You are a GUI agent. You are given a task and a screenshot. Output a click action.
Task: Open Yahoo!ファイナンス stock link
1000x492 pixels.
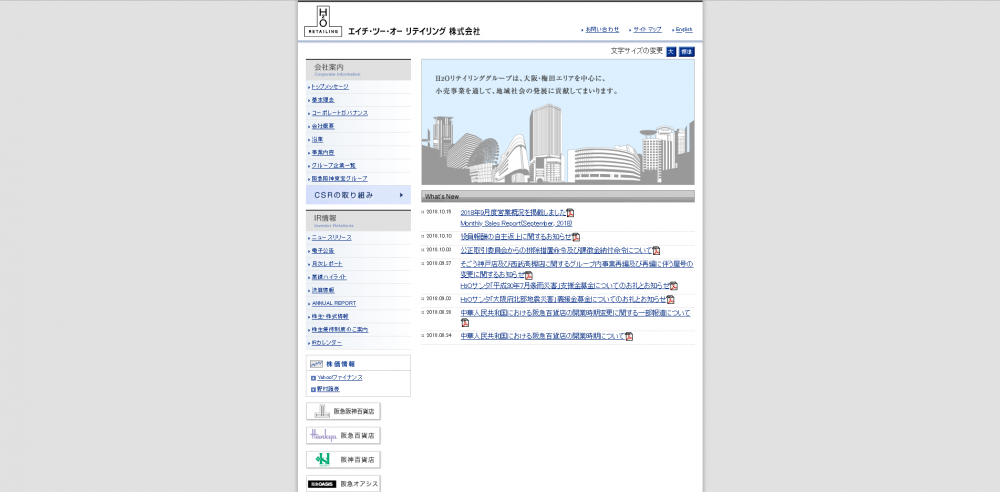pos(339,377)
